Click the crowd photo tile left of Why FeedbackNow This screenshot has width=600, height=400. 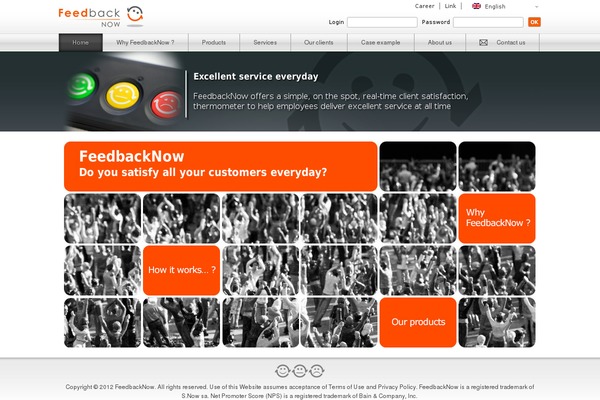418,218
